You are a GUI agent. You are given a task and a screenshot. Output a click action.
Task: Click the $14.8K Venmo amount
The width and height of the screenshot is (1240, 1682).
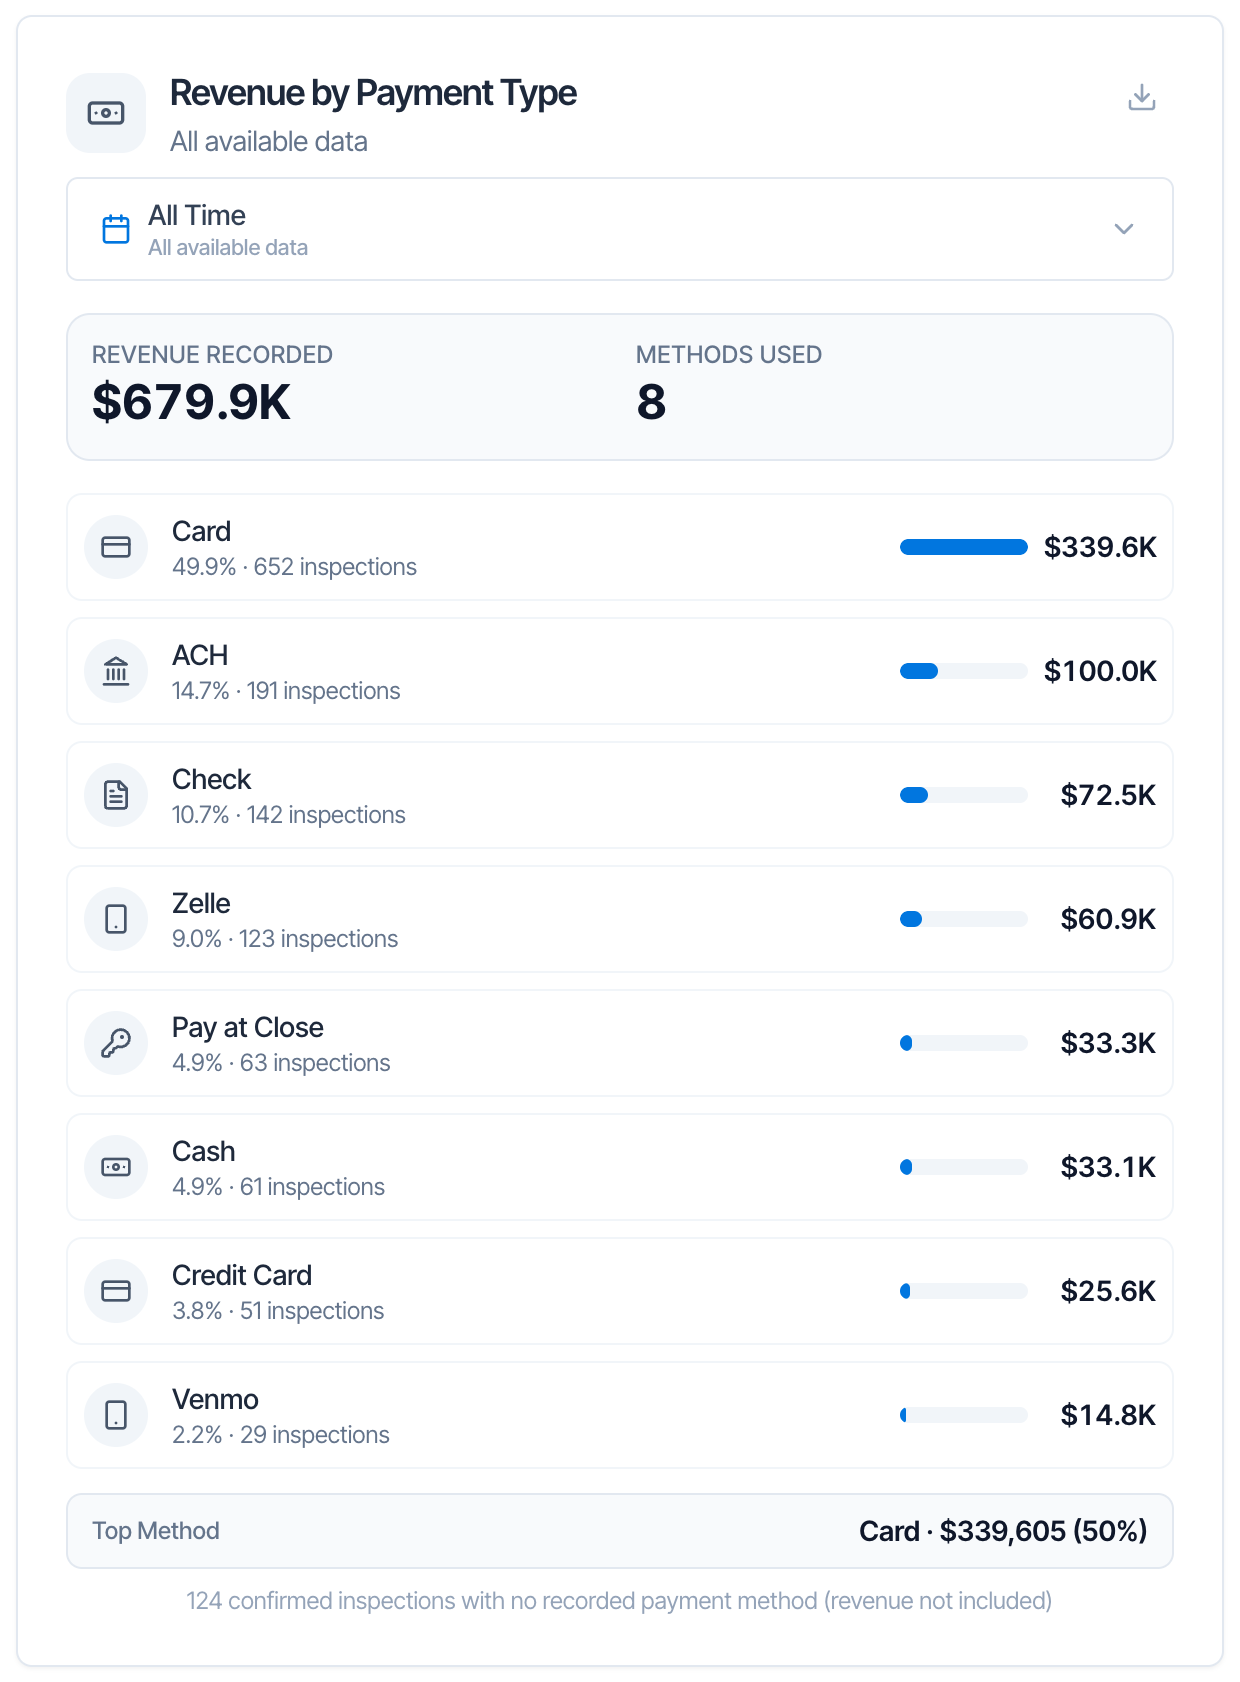point(1108,1415)
